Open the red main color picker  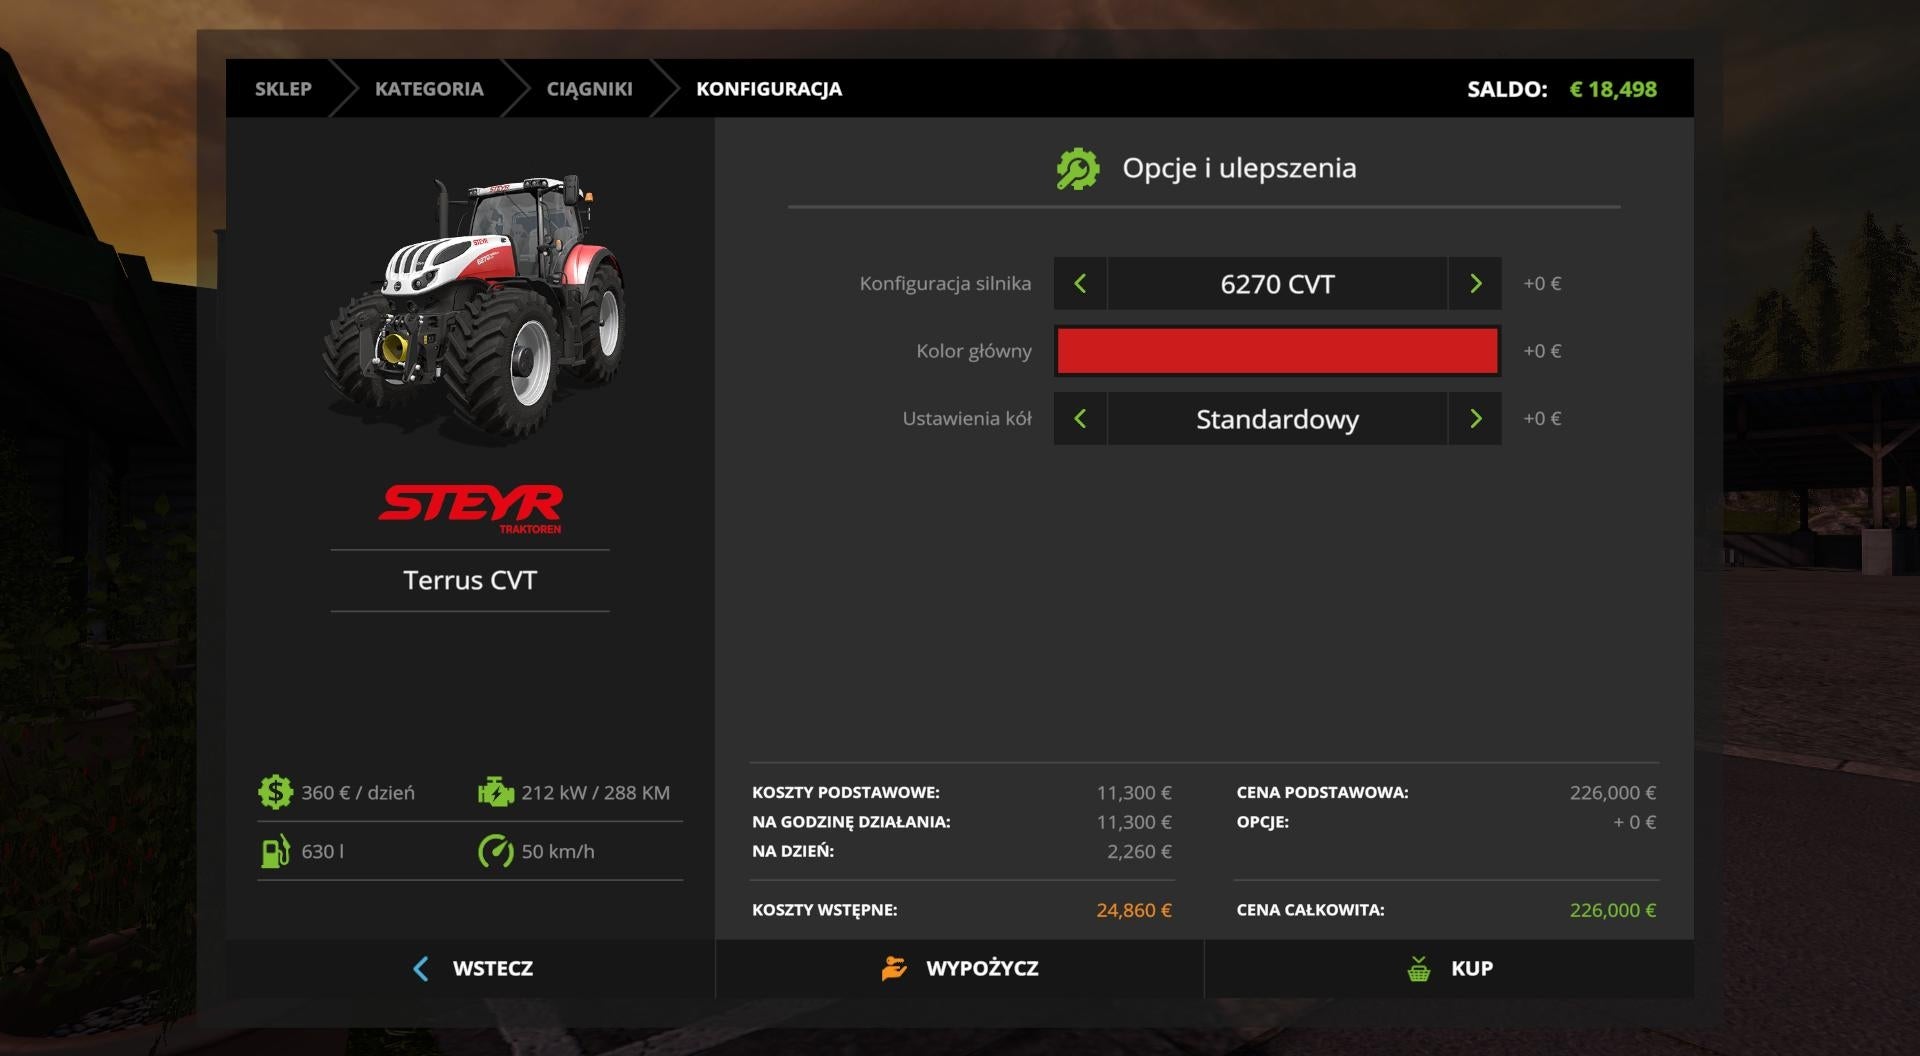(x=1277, y=351)
